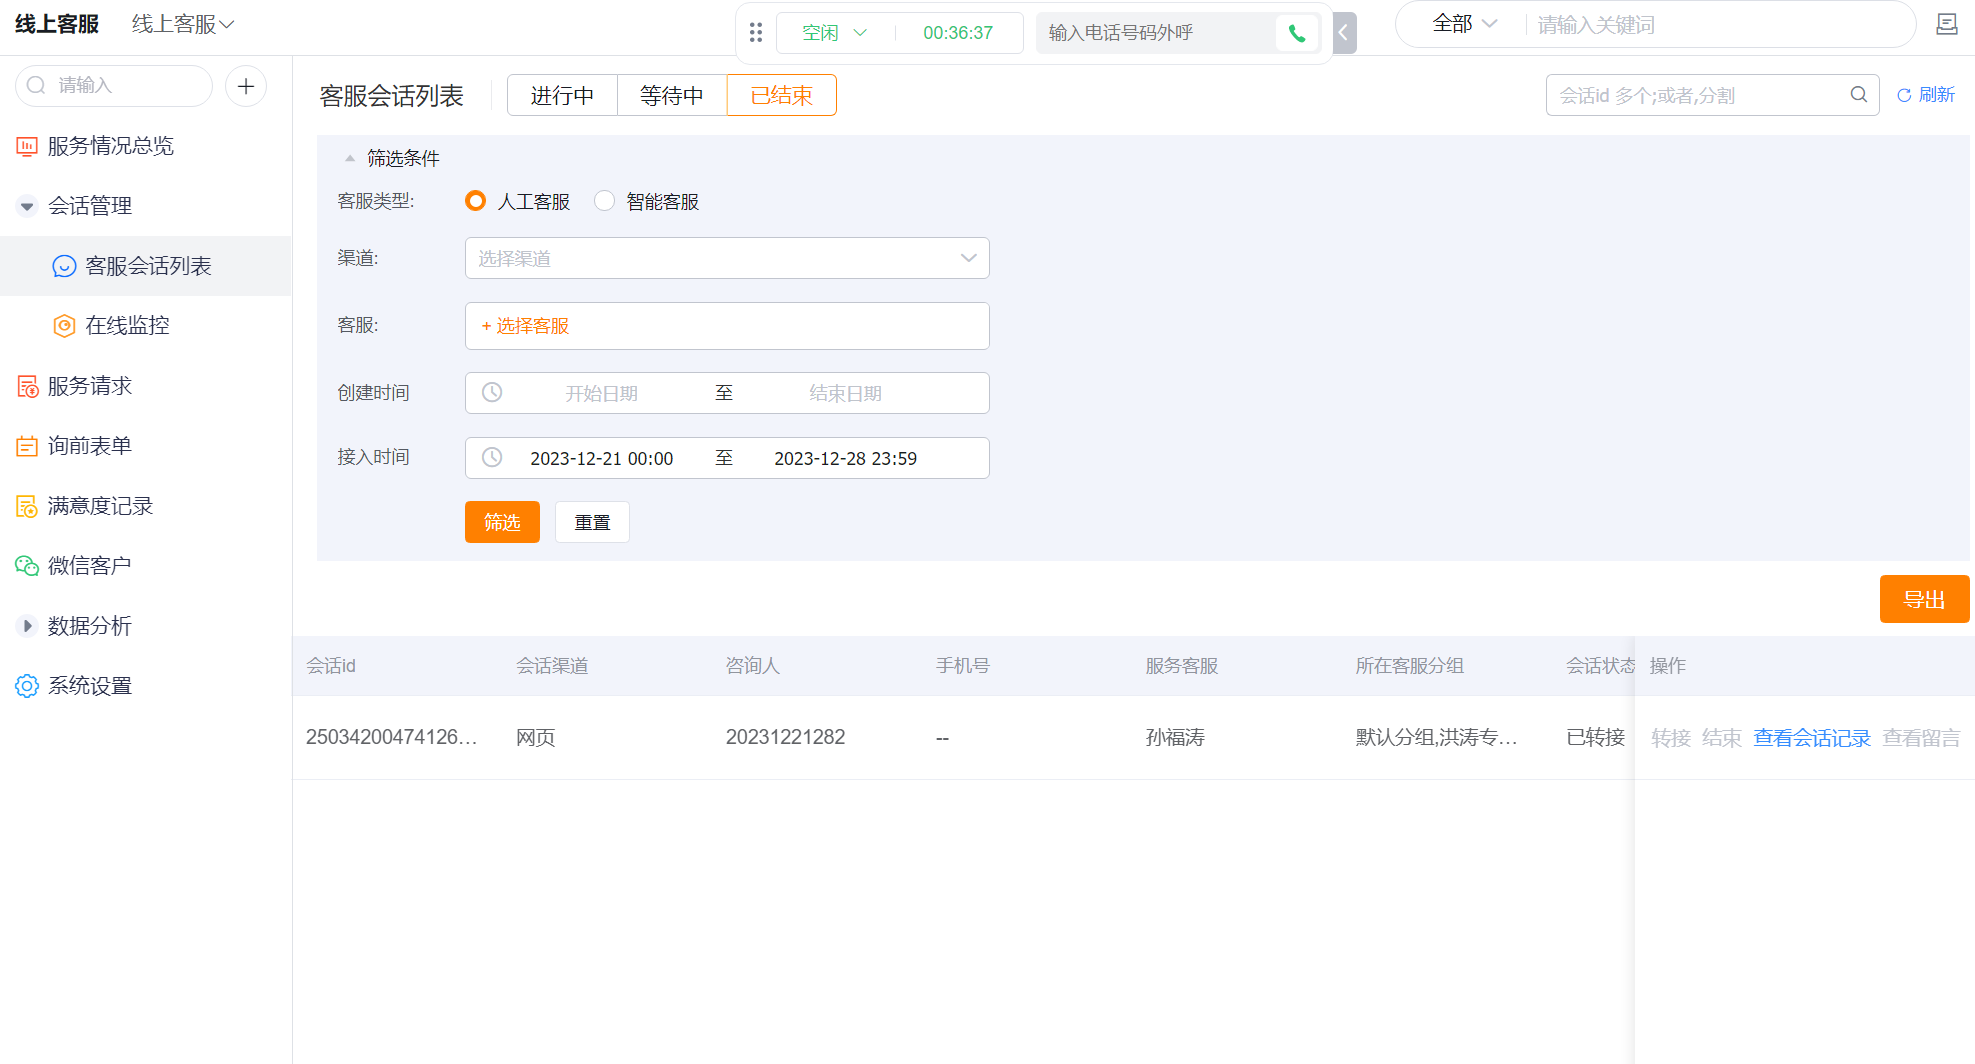1975x1064 pixels.
Task: Open 客服会话列表 in the sidebar
Action: (146, 266)
